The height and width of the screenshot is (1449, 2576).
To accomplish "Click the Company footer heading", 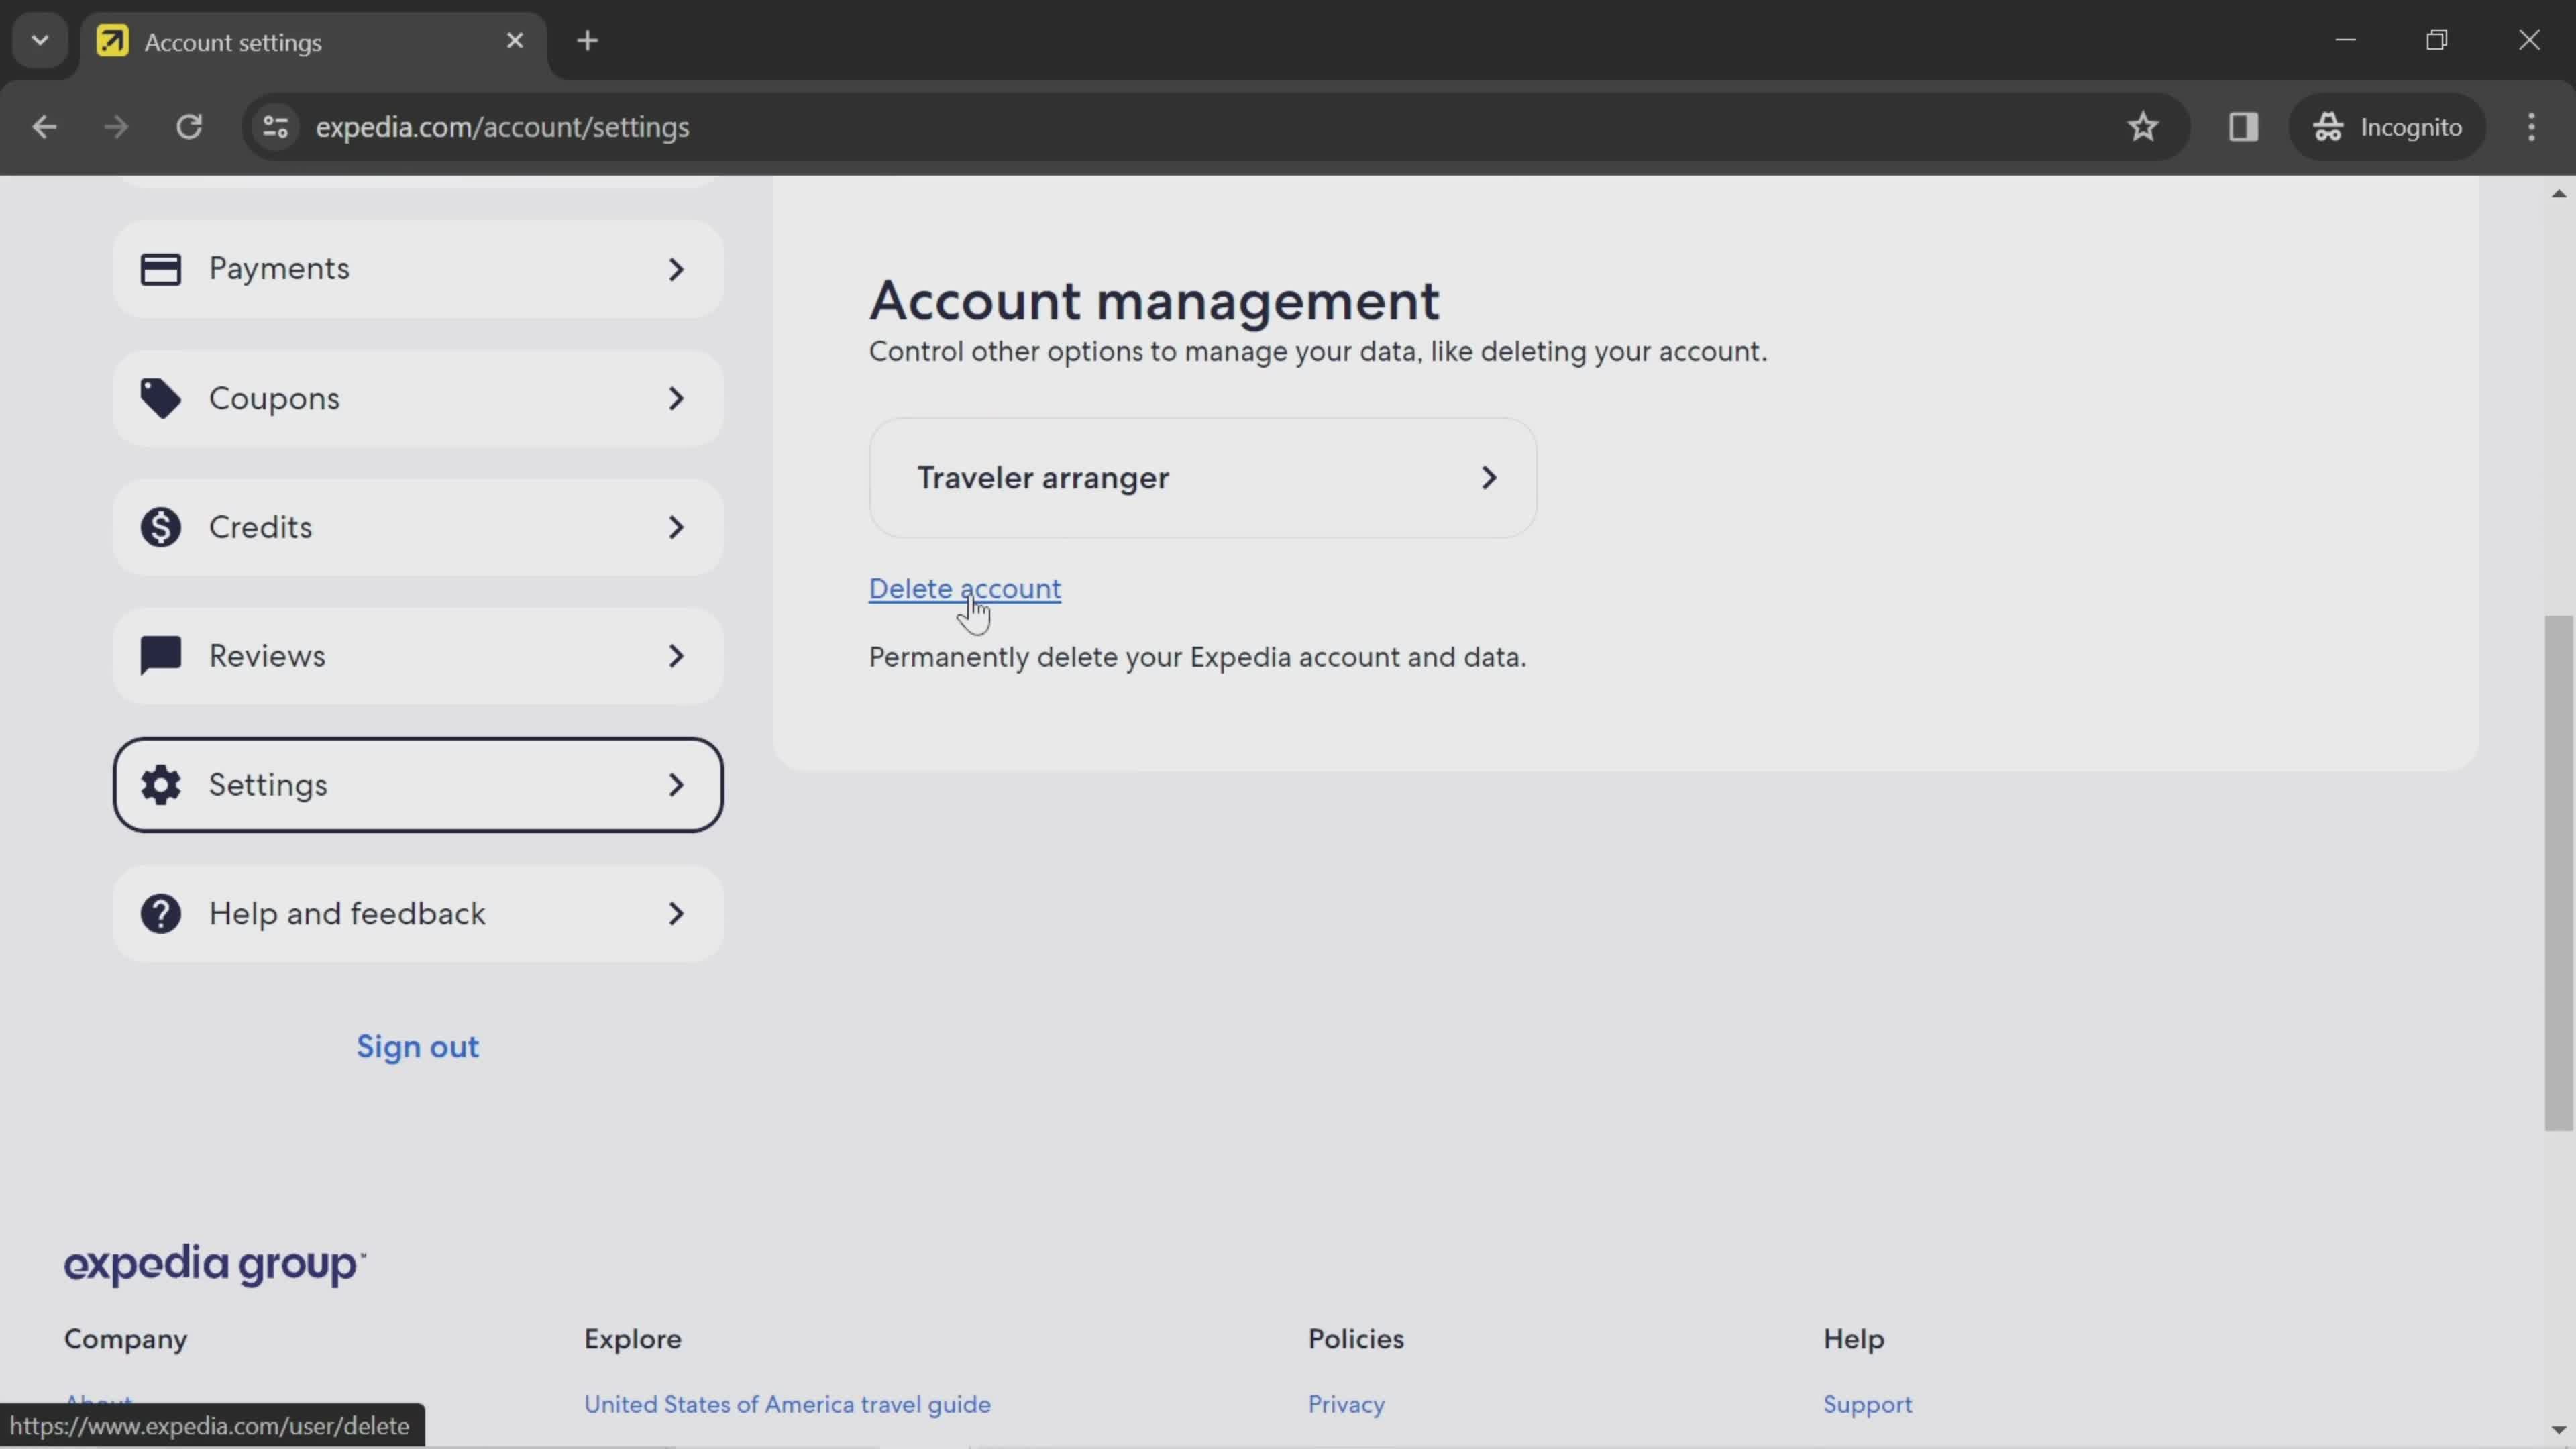I will pyautogui.click(x=126, y=1339).
